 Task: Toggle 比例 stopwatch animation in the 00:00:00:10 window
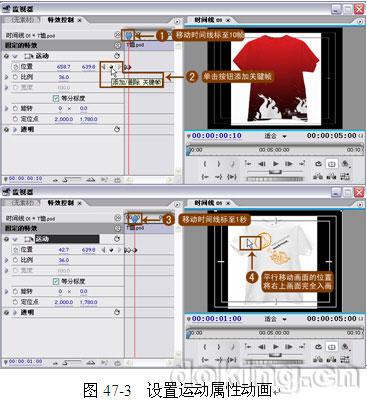[15, 77]
